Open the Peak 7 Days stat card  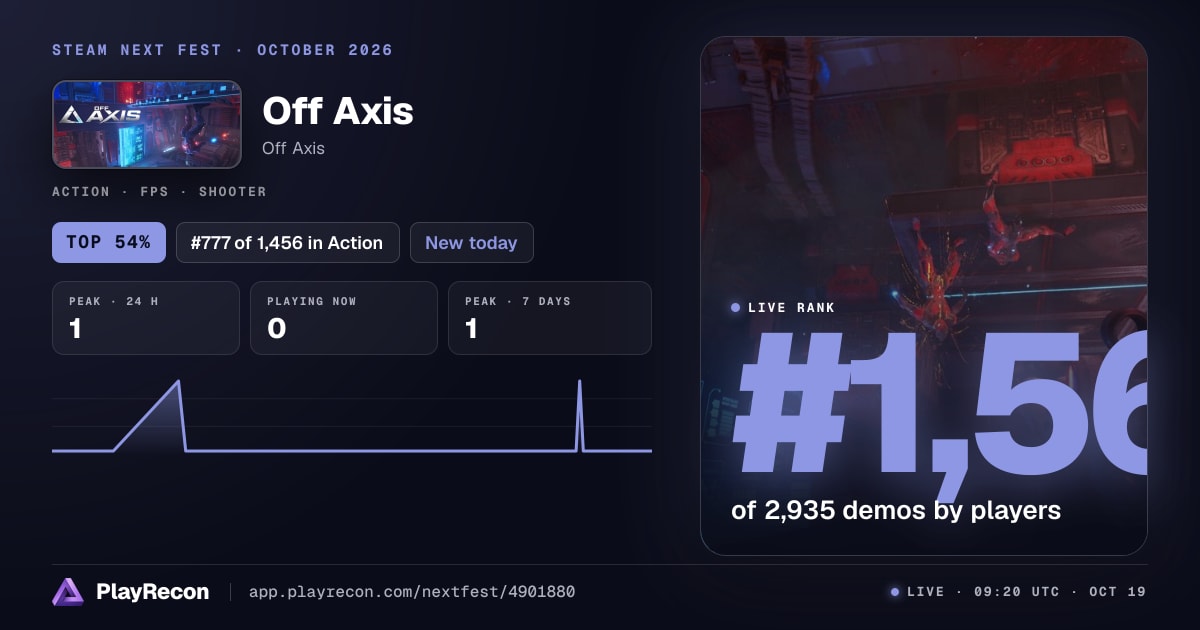click(x=550, y=318)
